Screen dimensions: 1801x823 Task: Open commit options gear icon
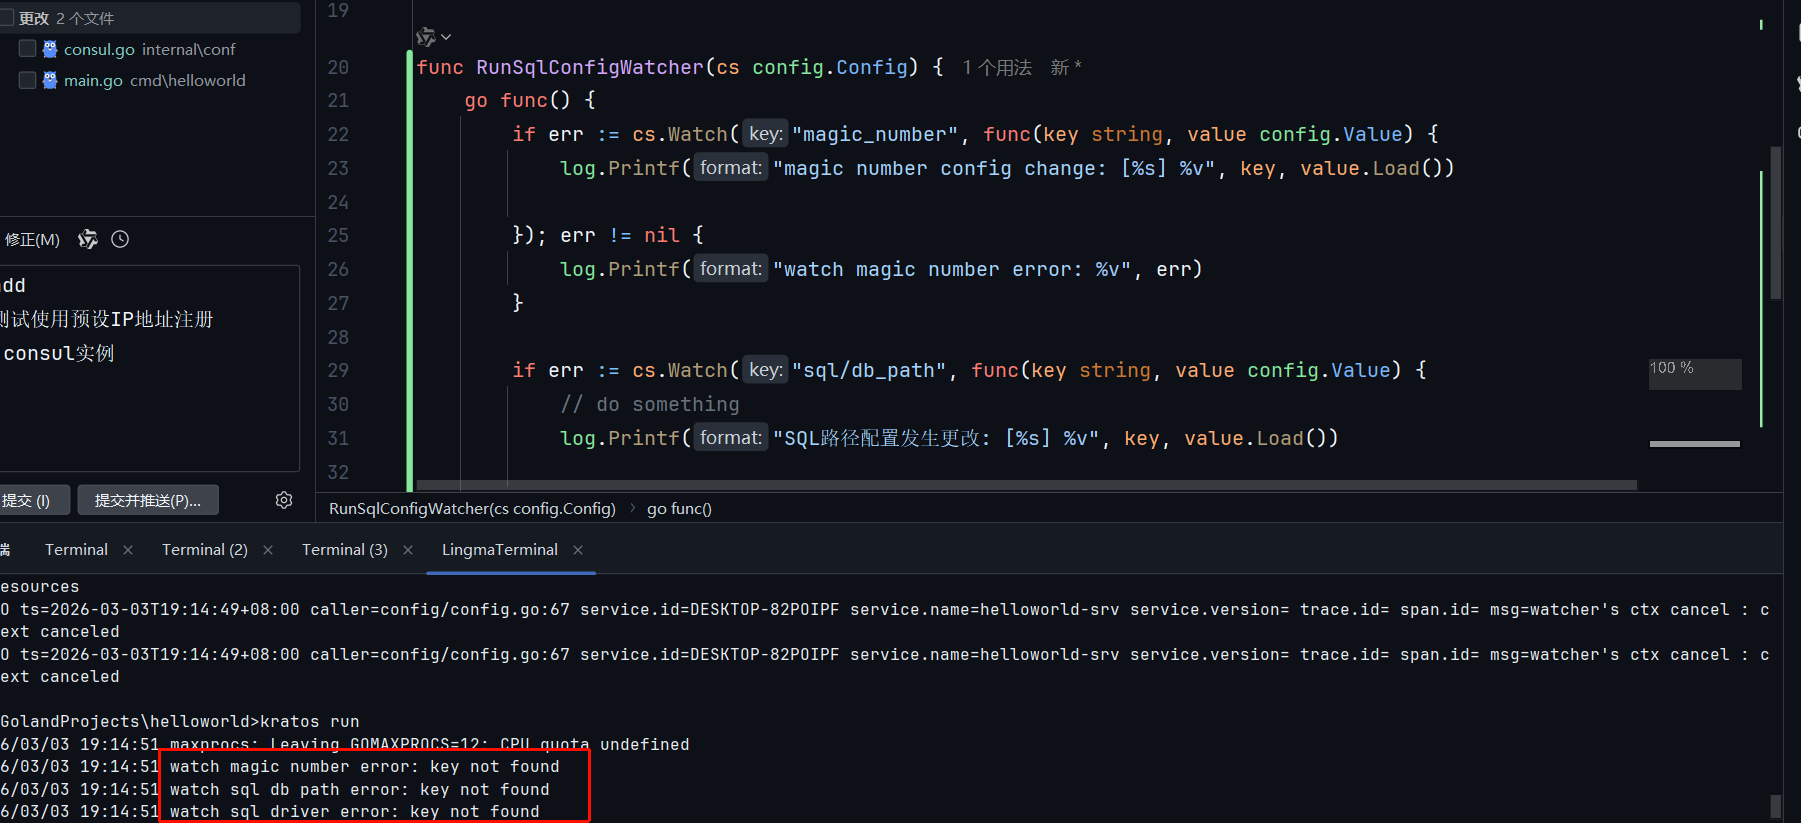click(284, 500)
